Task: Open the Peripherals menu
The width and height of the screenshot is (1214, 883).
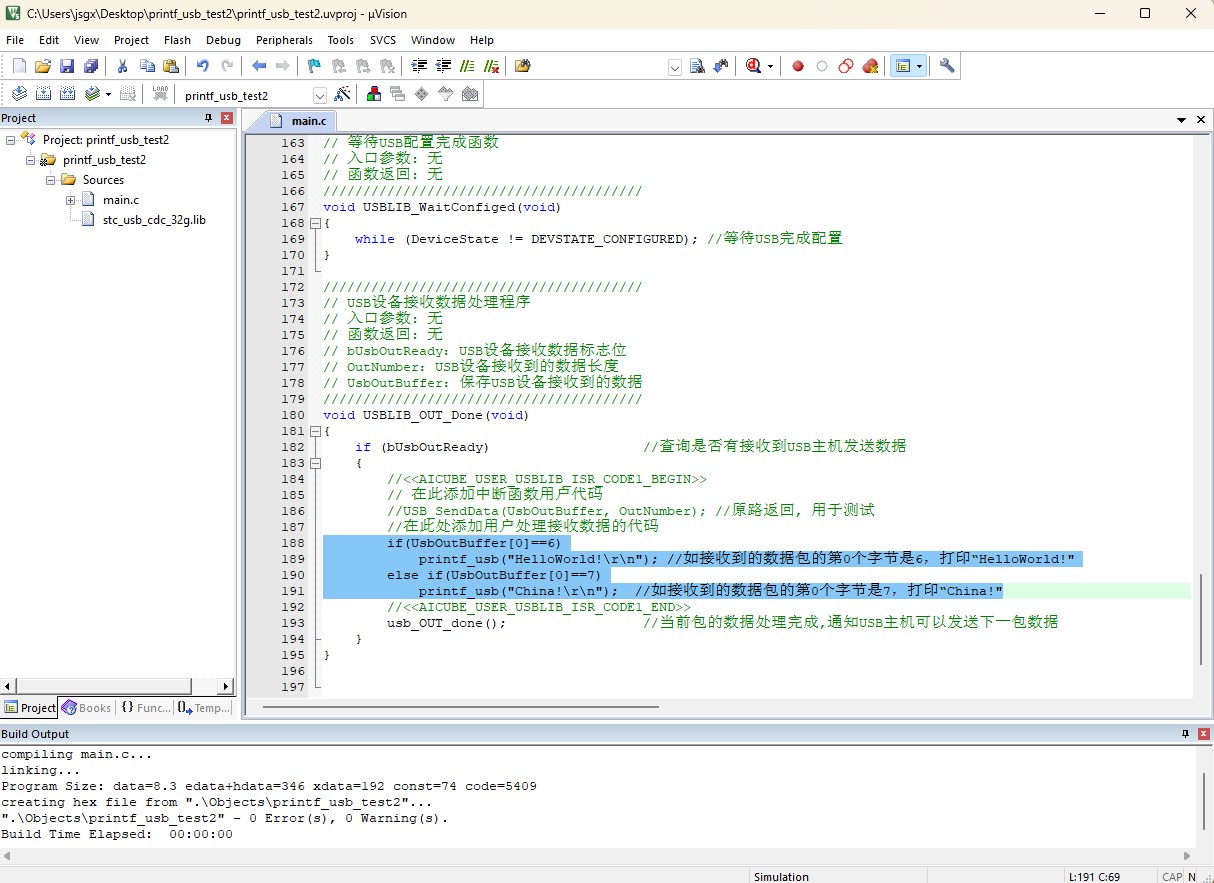Action: (x=284, y=40)
